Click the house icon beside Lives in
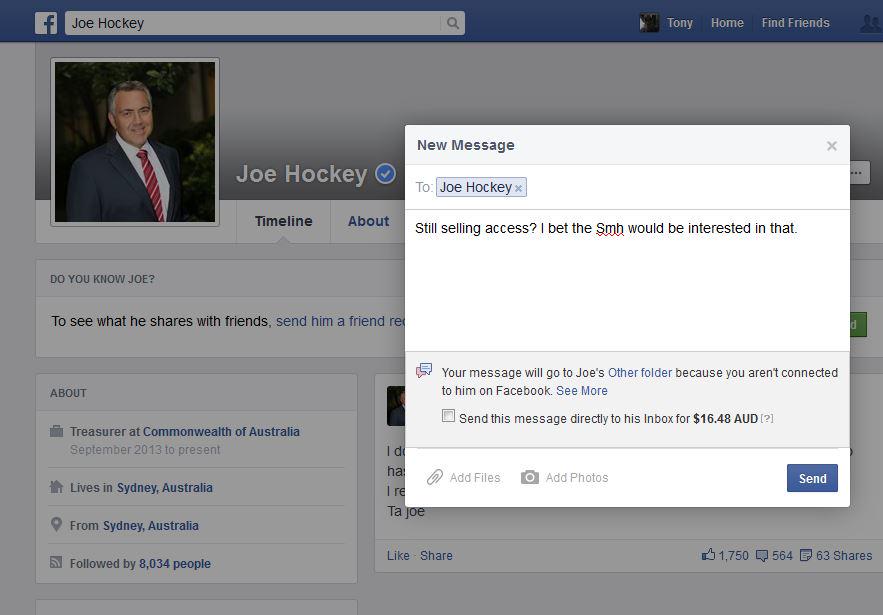 (56, 487)
